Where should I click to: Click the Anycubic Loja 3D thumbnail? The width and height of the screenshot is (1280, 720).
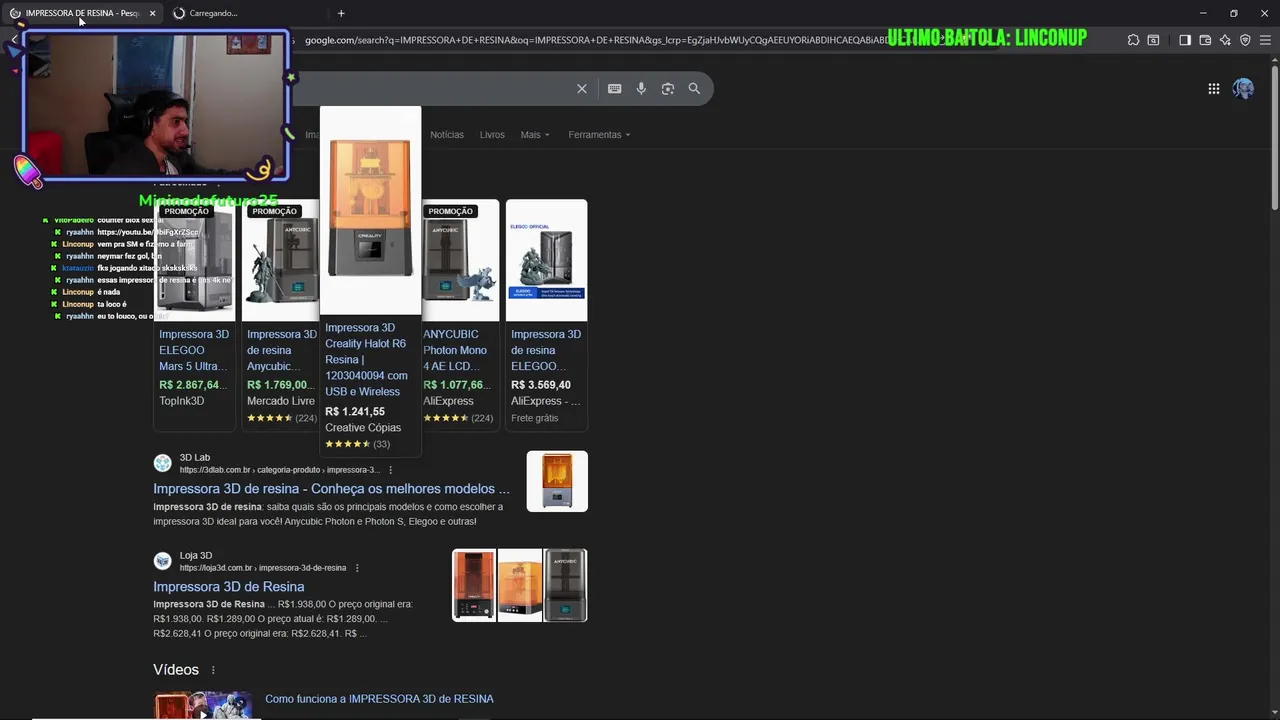coord(565,585)
